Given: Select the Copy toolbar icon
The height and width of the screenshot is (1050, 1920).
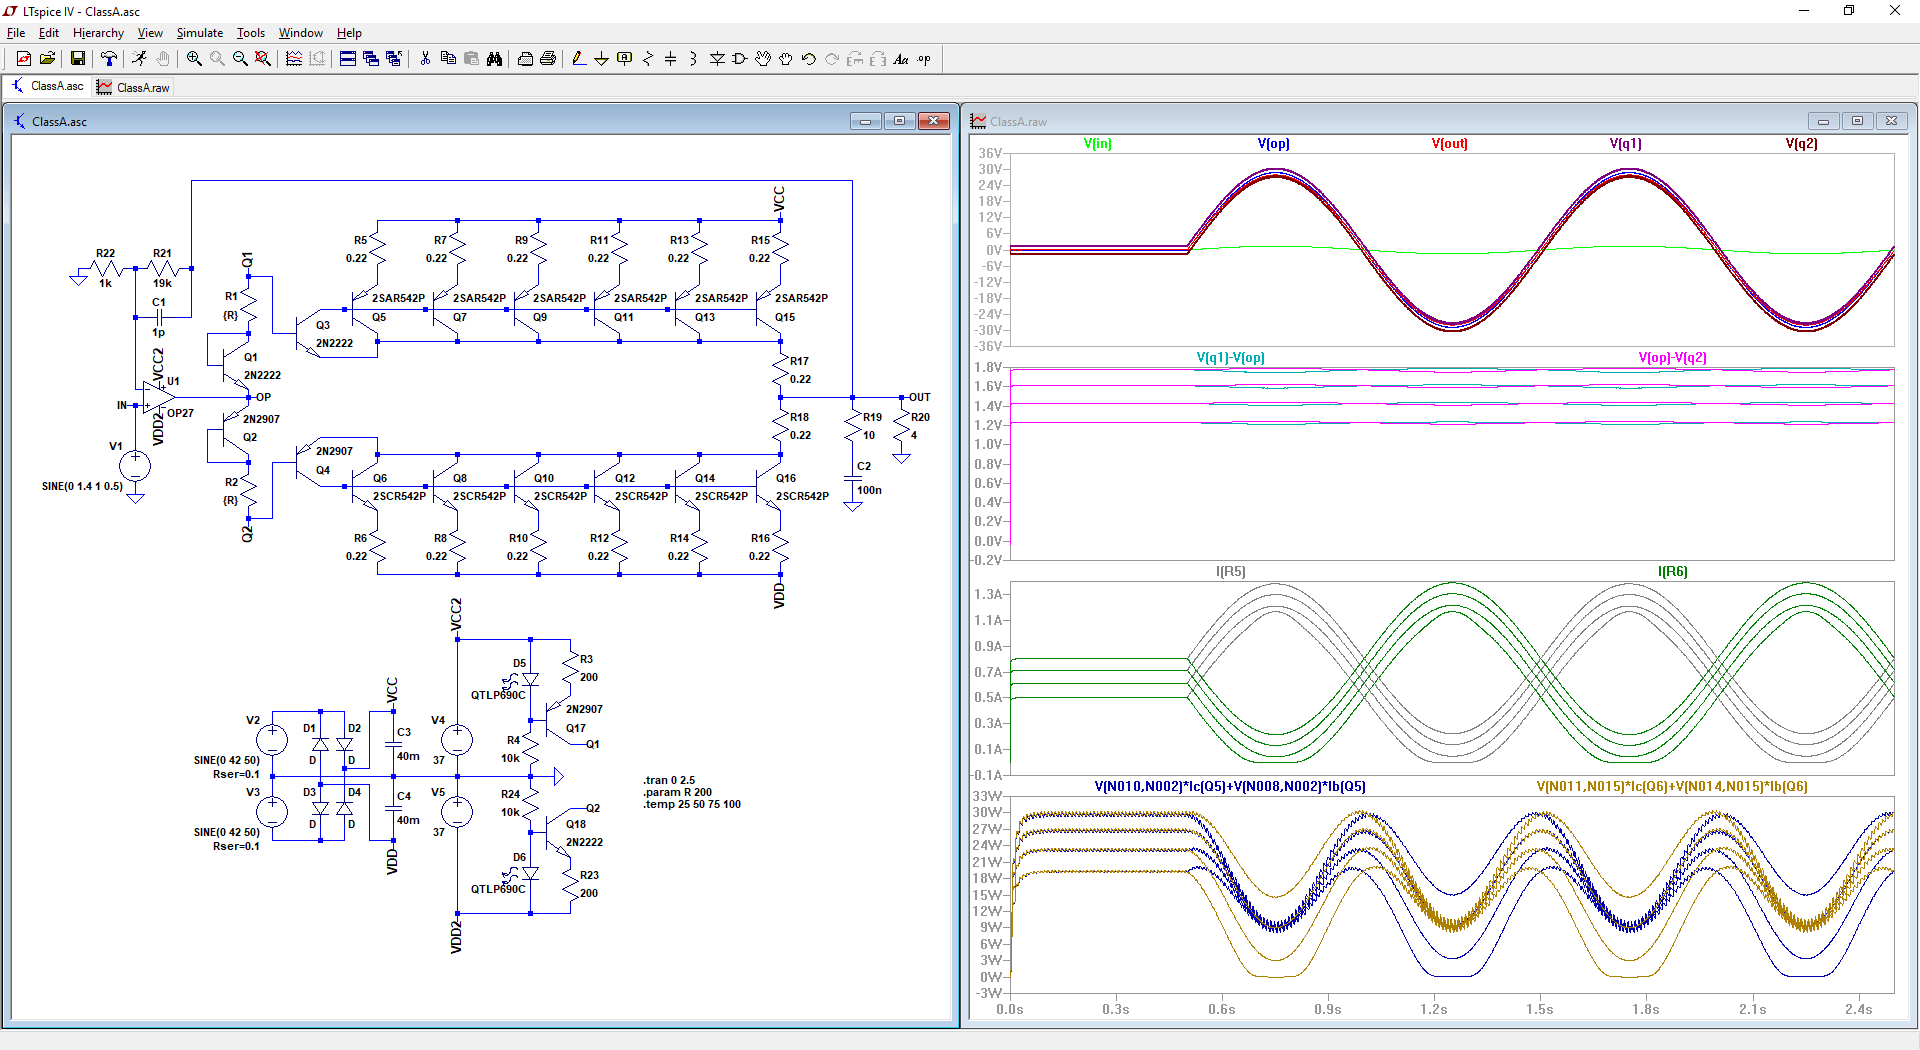Looking at the screenshot, I should [x=448, y=59].
